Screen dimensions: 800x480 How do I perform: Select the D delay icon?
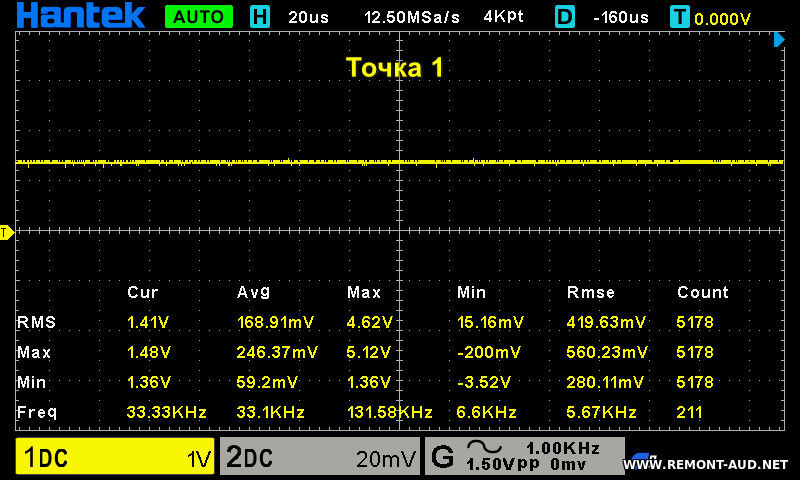click(x=565, y=17)
